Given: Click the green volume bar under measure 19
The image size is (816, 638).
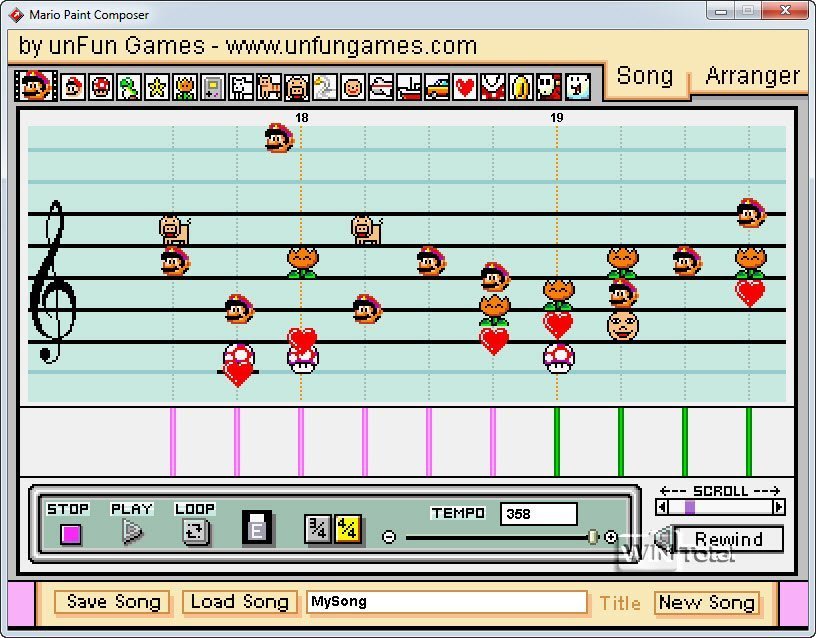Looking at the screenshot, I should (557, 442).
